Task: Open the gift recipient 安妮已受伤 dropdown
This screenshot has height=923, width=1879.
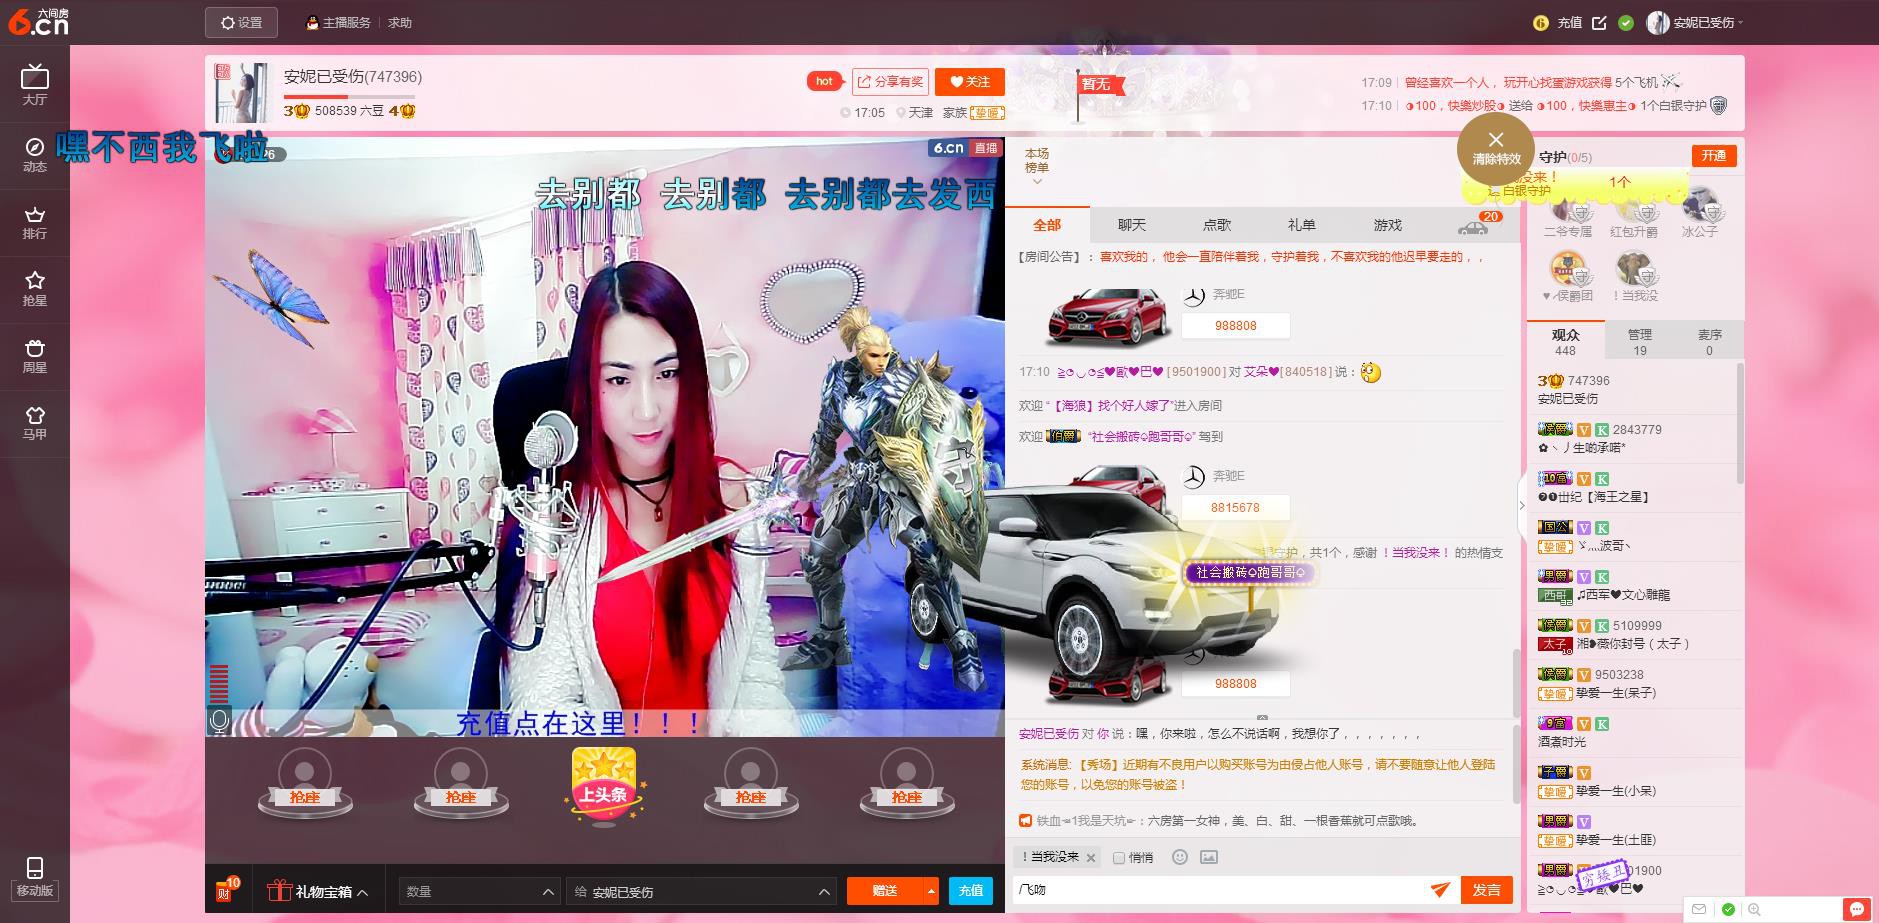Action: (700, 891)
